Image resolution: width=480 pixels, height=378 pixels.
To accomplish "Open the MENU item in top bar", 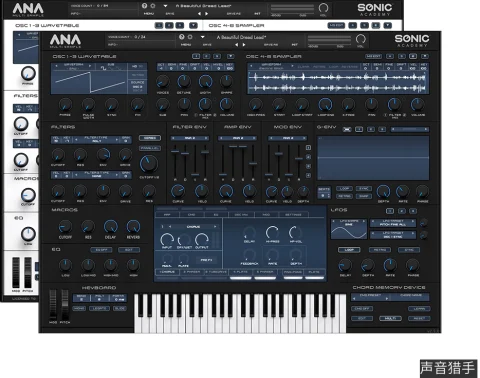I will [185, 45].
